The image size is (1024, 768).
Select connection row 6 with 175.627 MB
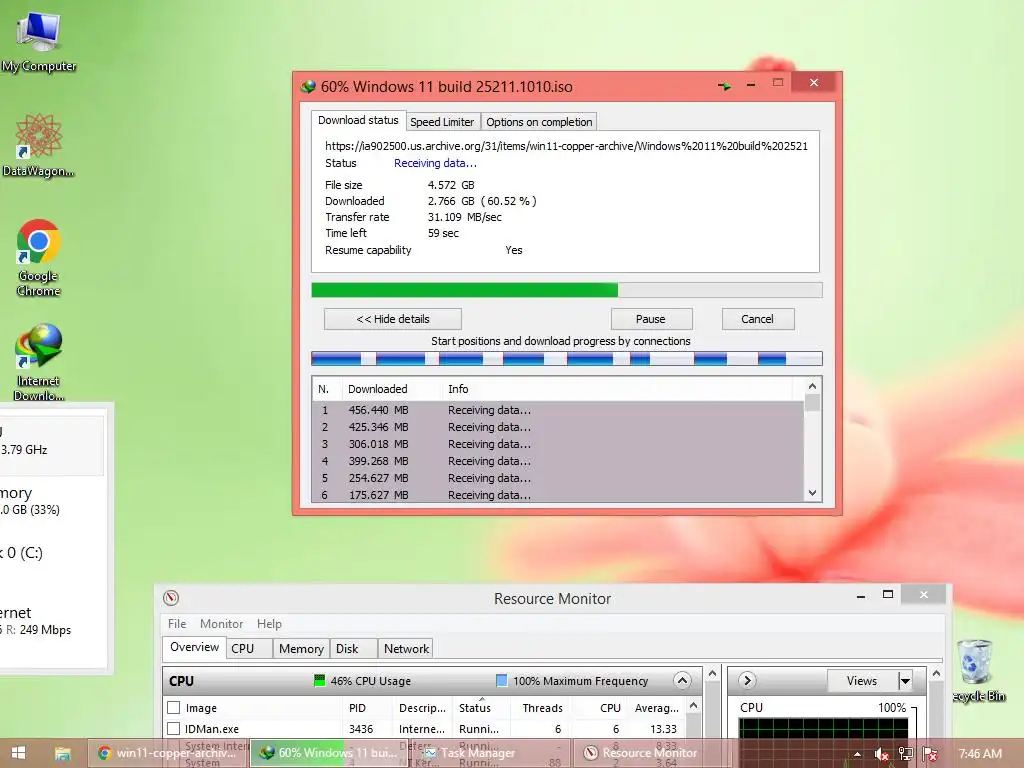(558, 494)
